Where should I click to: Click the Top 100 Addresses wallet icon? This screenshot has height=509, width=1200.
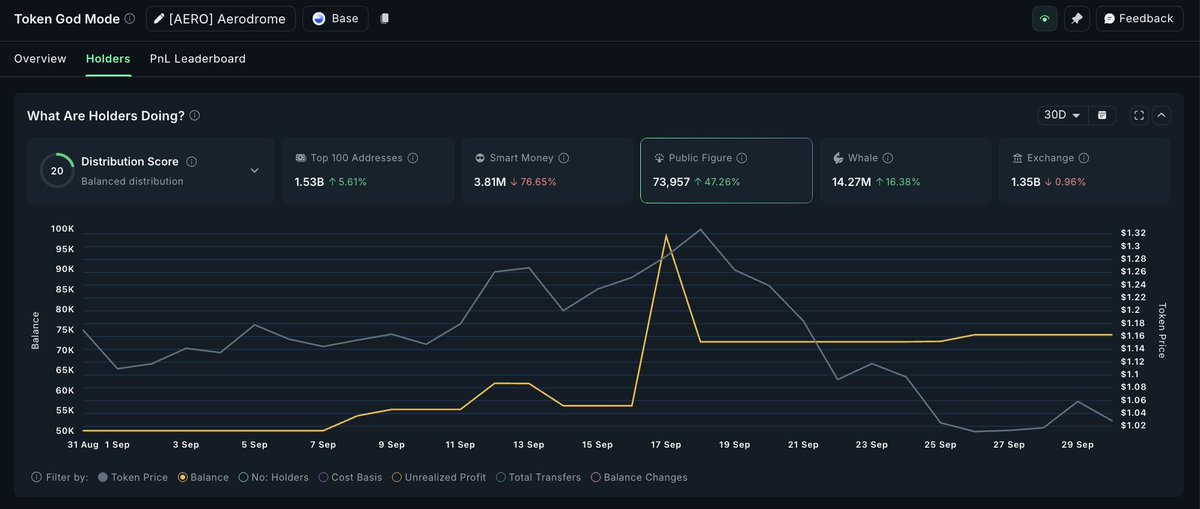pos(300,158)
